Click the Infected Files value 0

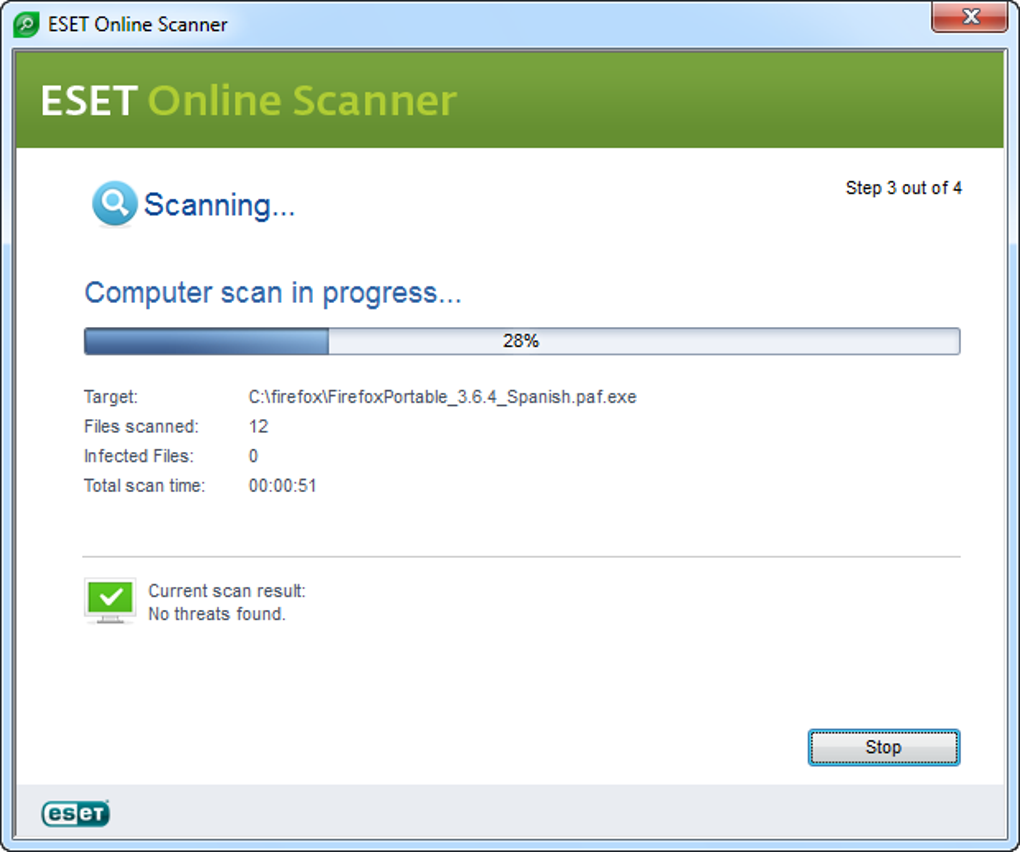[x=253, y=456]
